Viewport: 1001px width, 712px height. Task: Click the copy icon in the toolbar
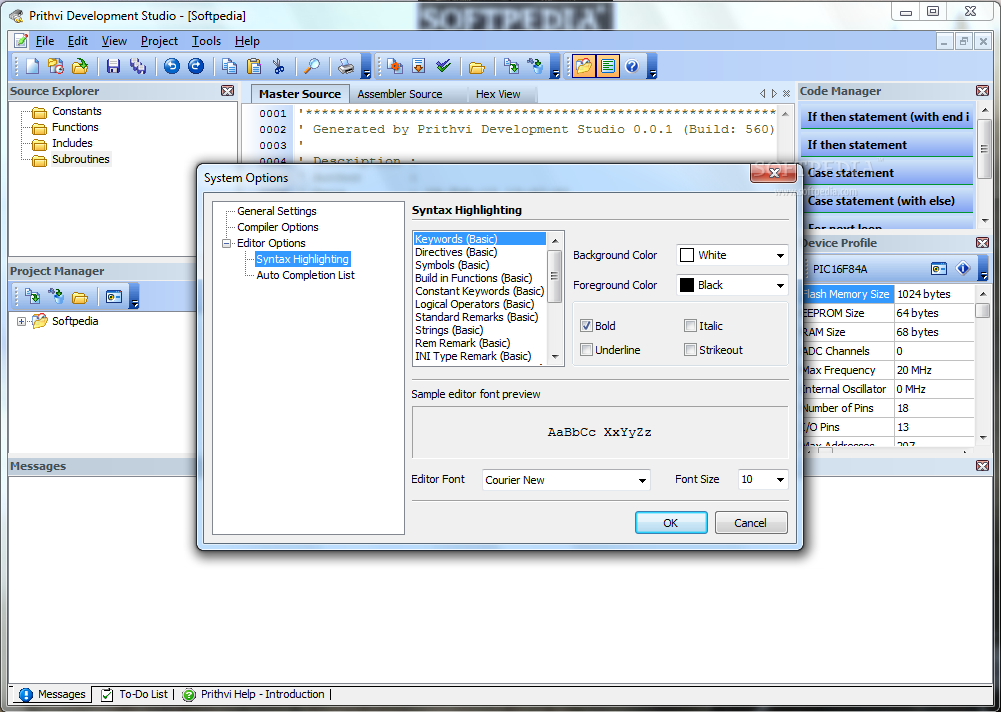[x=229, y=66]
